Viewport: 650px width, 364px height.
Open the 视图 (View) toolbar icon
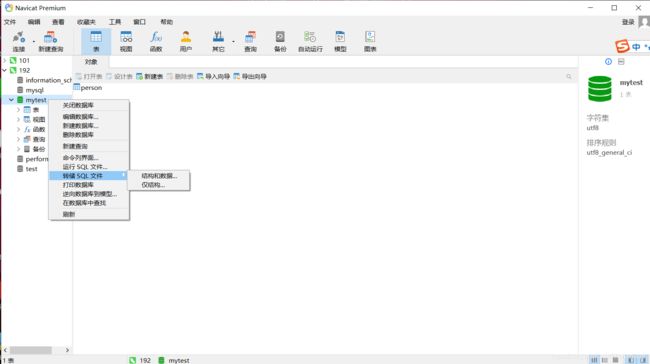click(x=126, y=41)
